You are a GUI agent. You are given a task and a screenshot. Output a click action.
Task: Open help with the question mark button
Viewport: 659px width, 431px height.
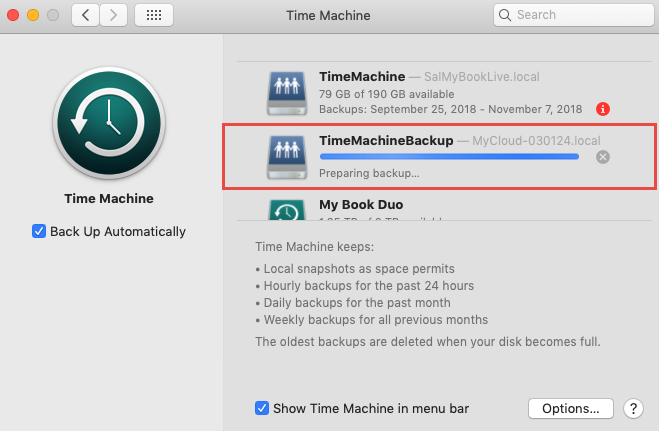click(x=633, y=408)
